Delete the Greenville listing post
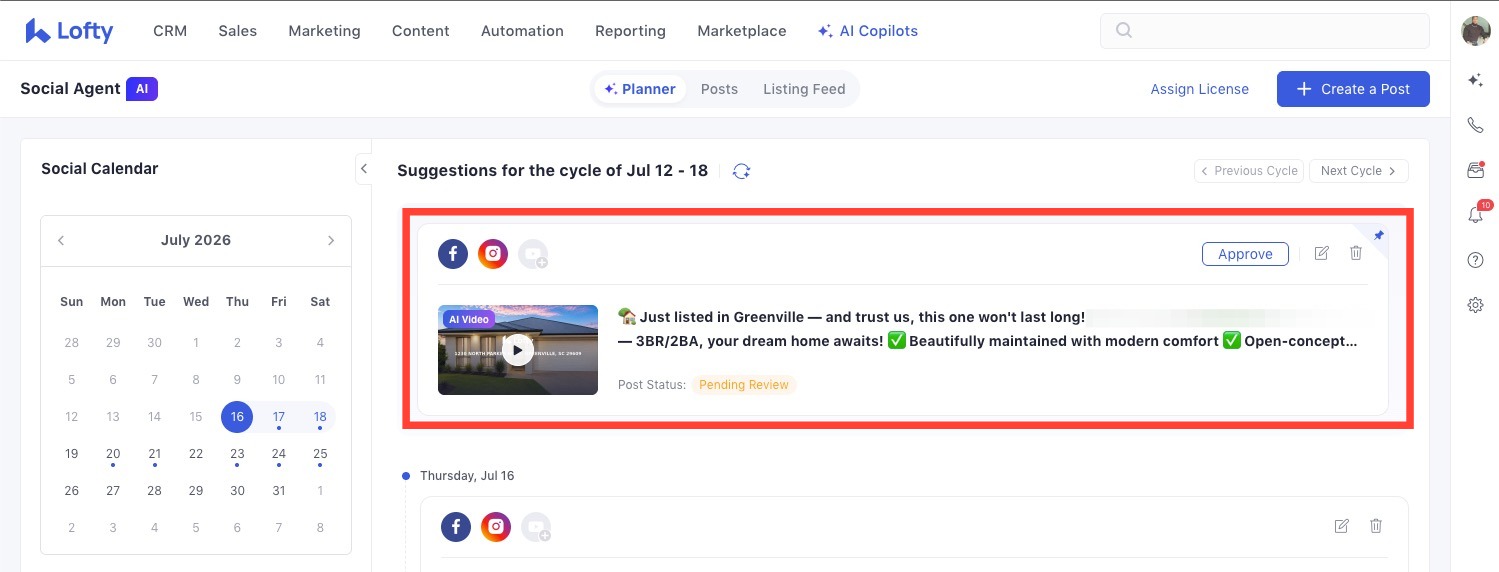Viewport: 1499px width, 572px height. (1356, 253)
